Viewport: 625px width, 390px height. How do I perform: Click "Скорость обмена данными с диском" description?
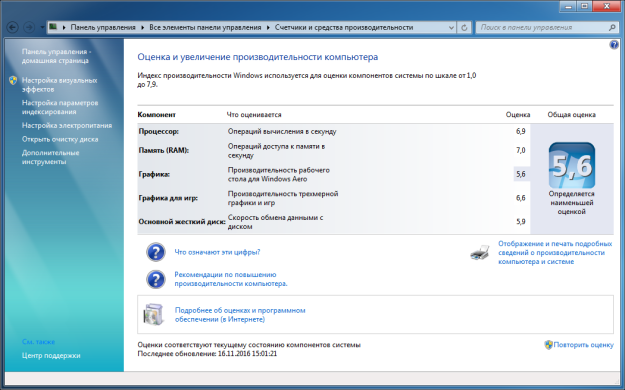click(x=275, y=222)
